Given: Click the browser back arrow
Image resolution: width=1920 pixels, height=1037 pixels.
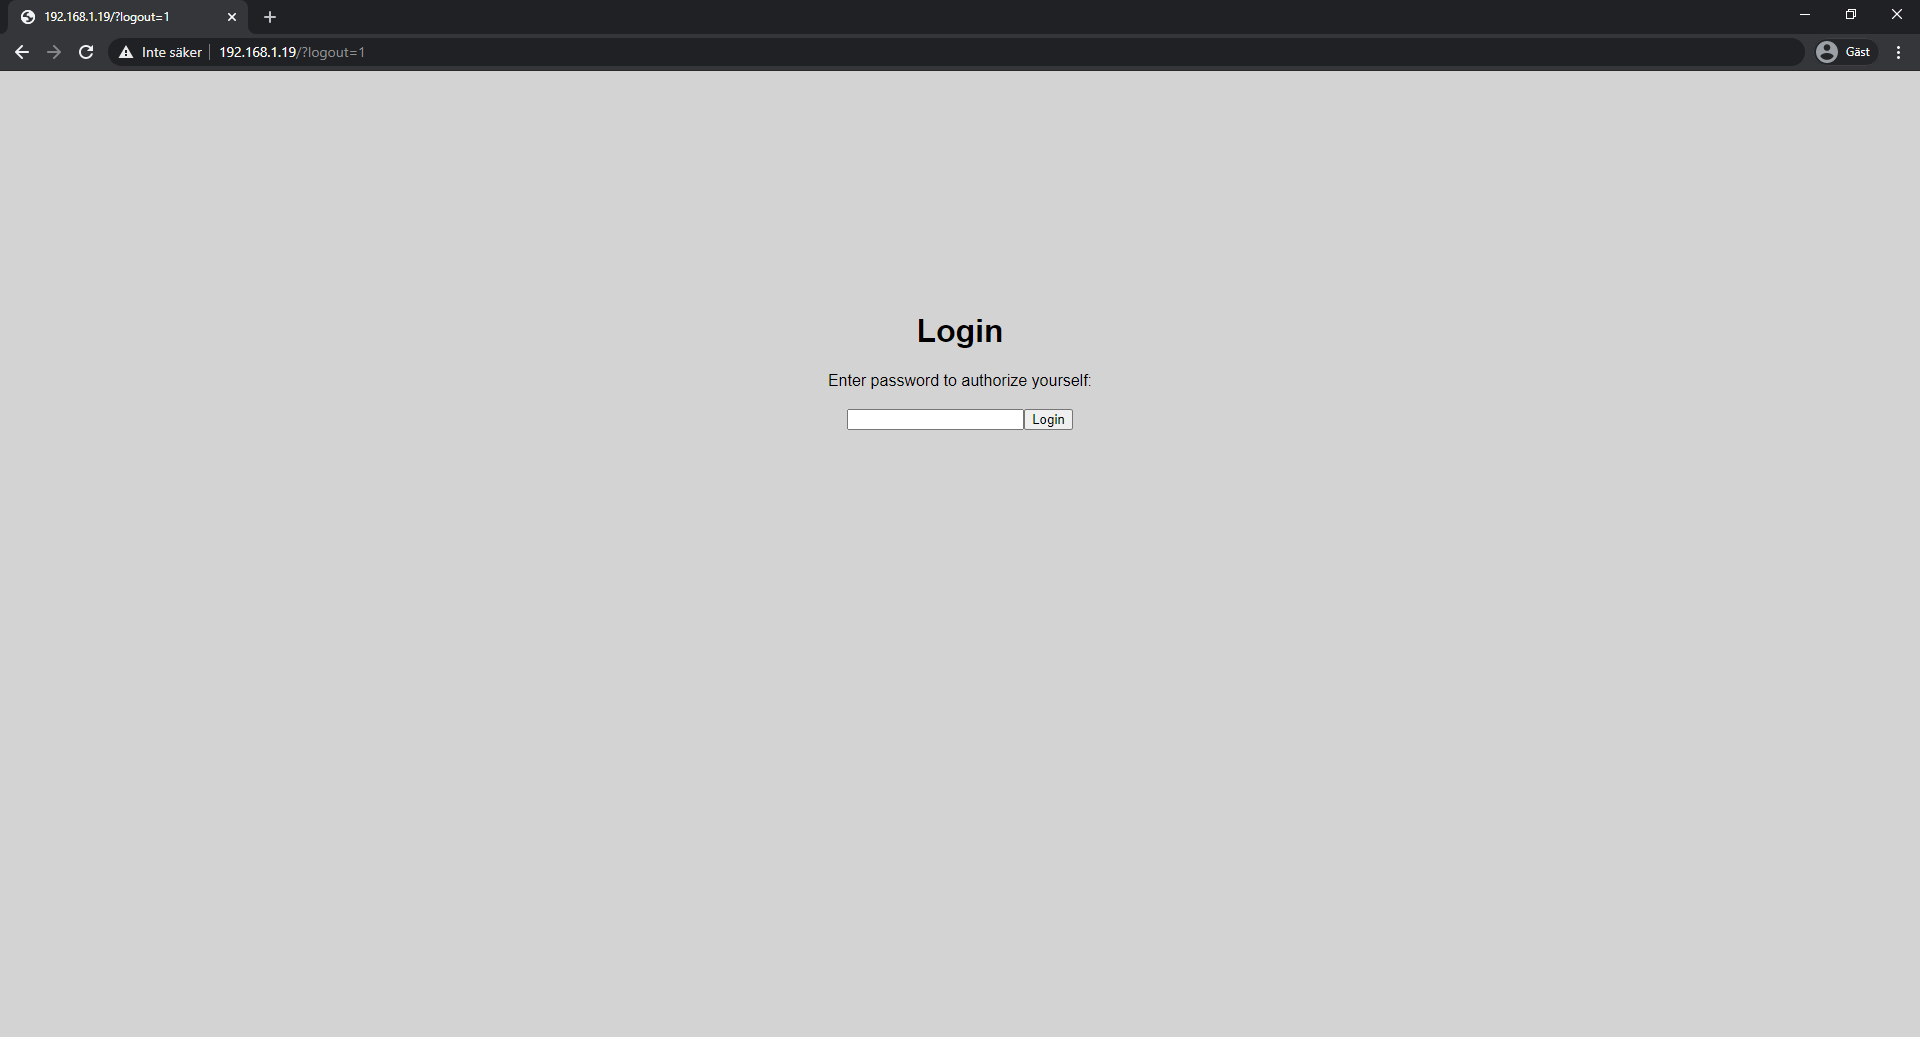Looking at the screenshot, I should pyautogui.click(x=22, y=52).
